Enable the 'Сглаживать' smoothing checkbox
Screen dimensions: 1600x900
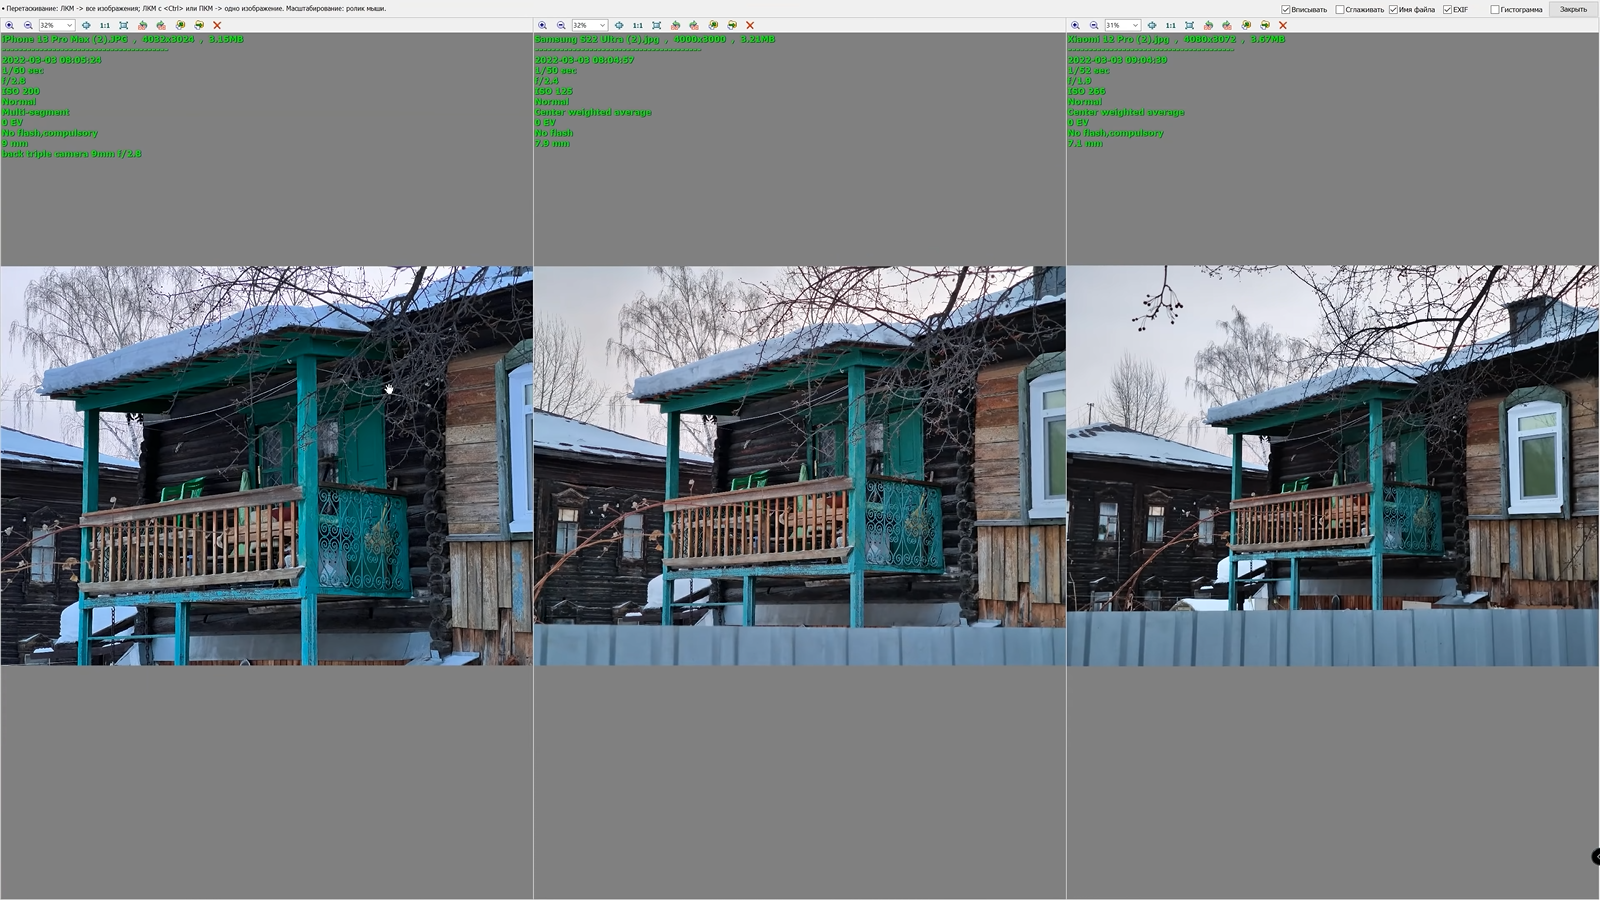pyautogui.click(x=1340, y=10)
